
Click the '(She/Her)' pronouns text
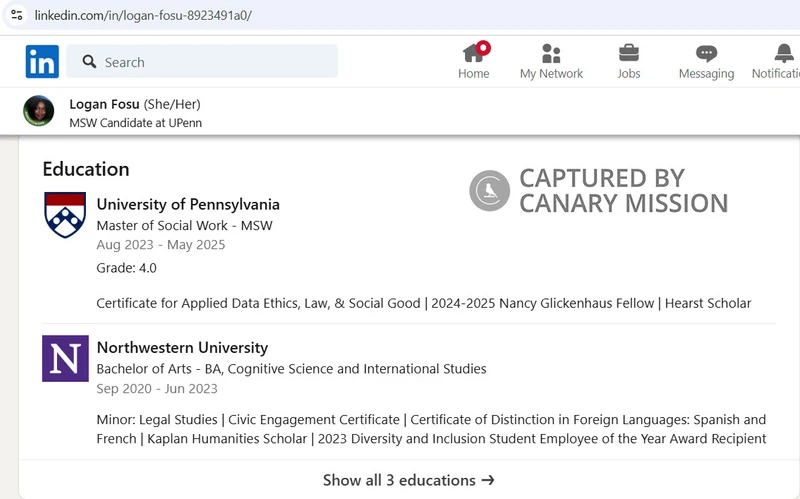(x=172, y=104)
